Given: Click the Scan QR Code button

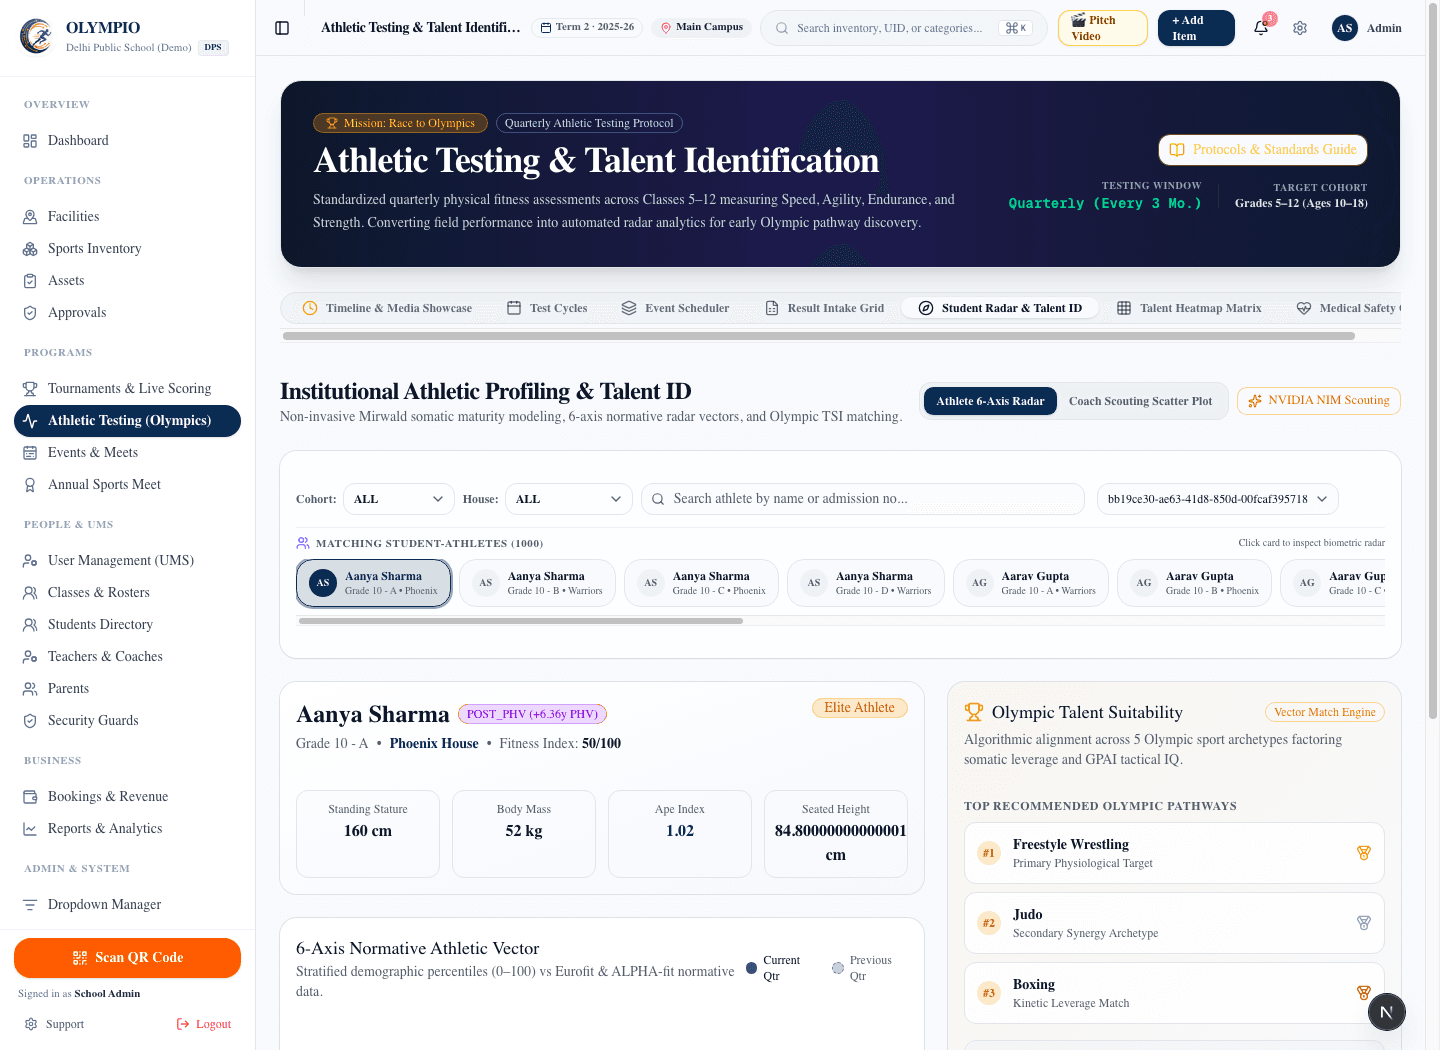Looking at the screenshot, I should pos(127,958).
